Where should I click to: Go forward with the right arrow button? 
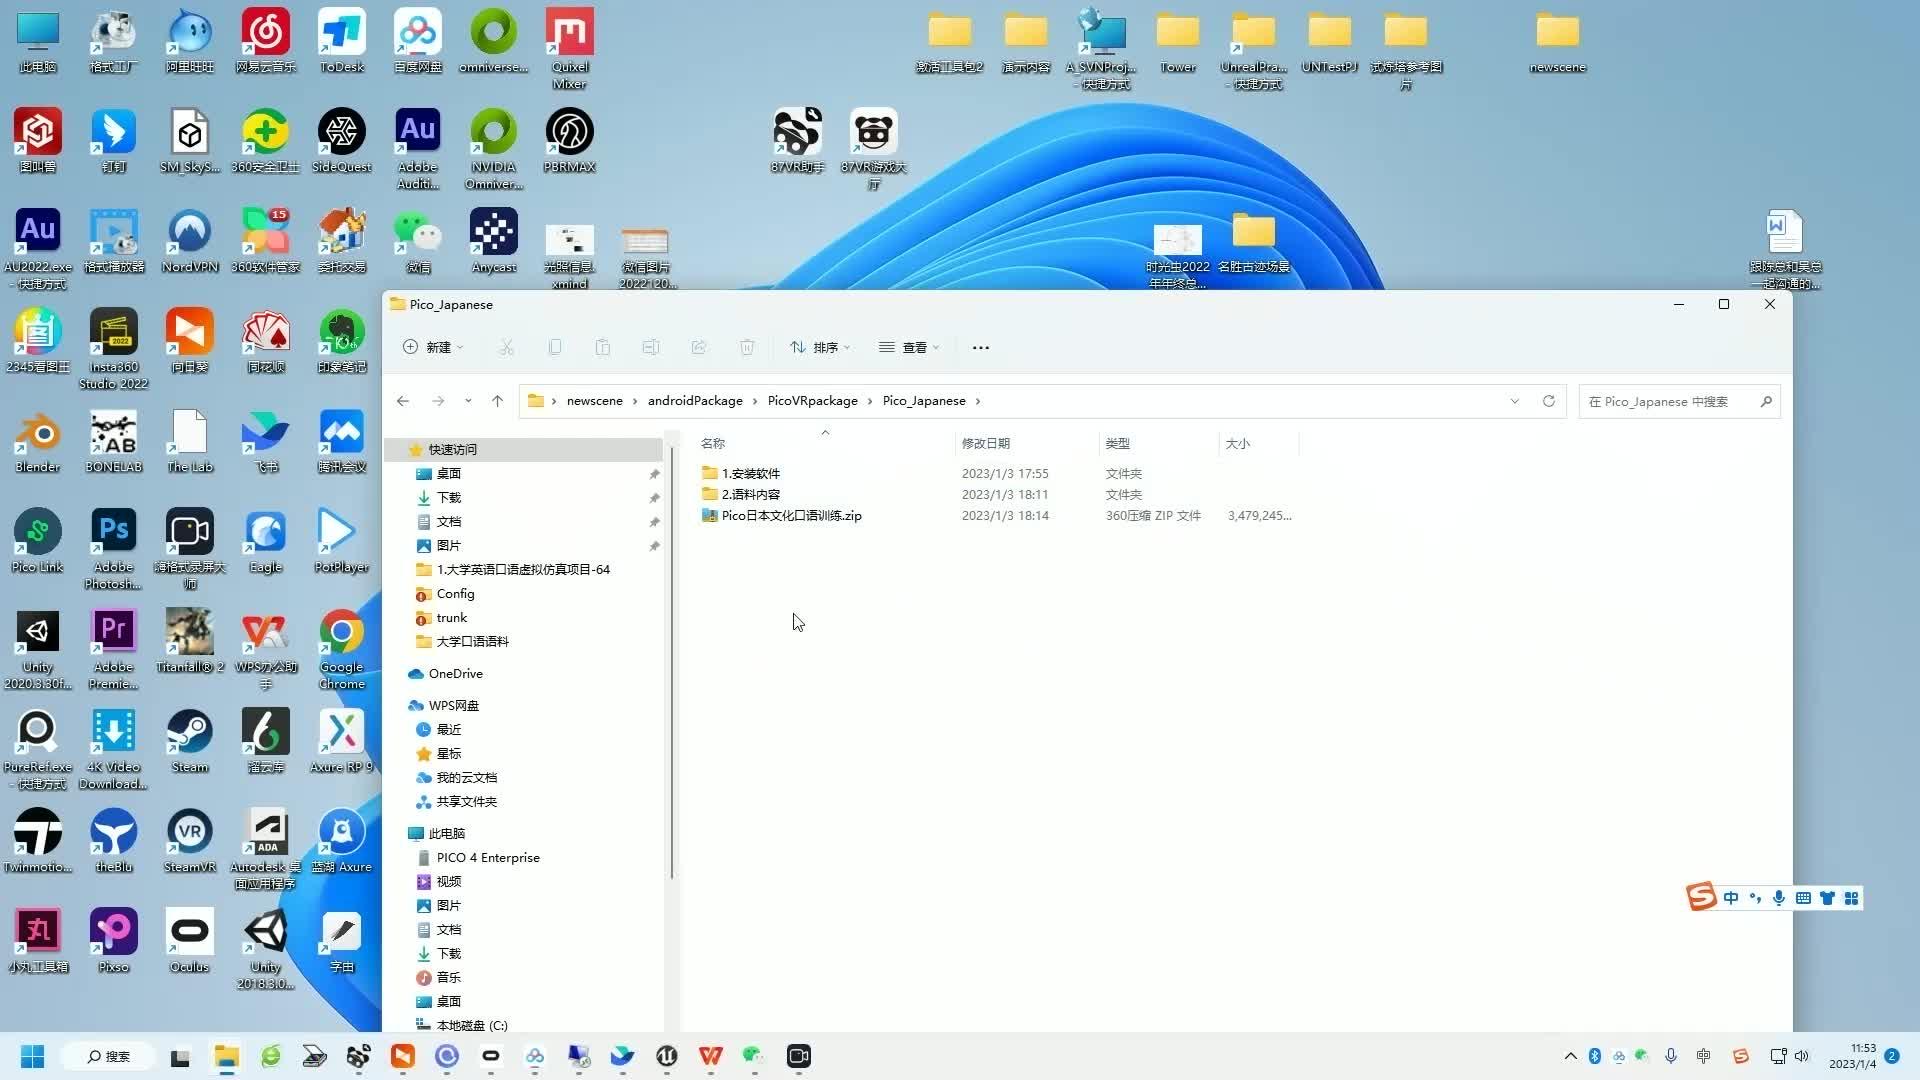(x=438, y=401)
